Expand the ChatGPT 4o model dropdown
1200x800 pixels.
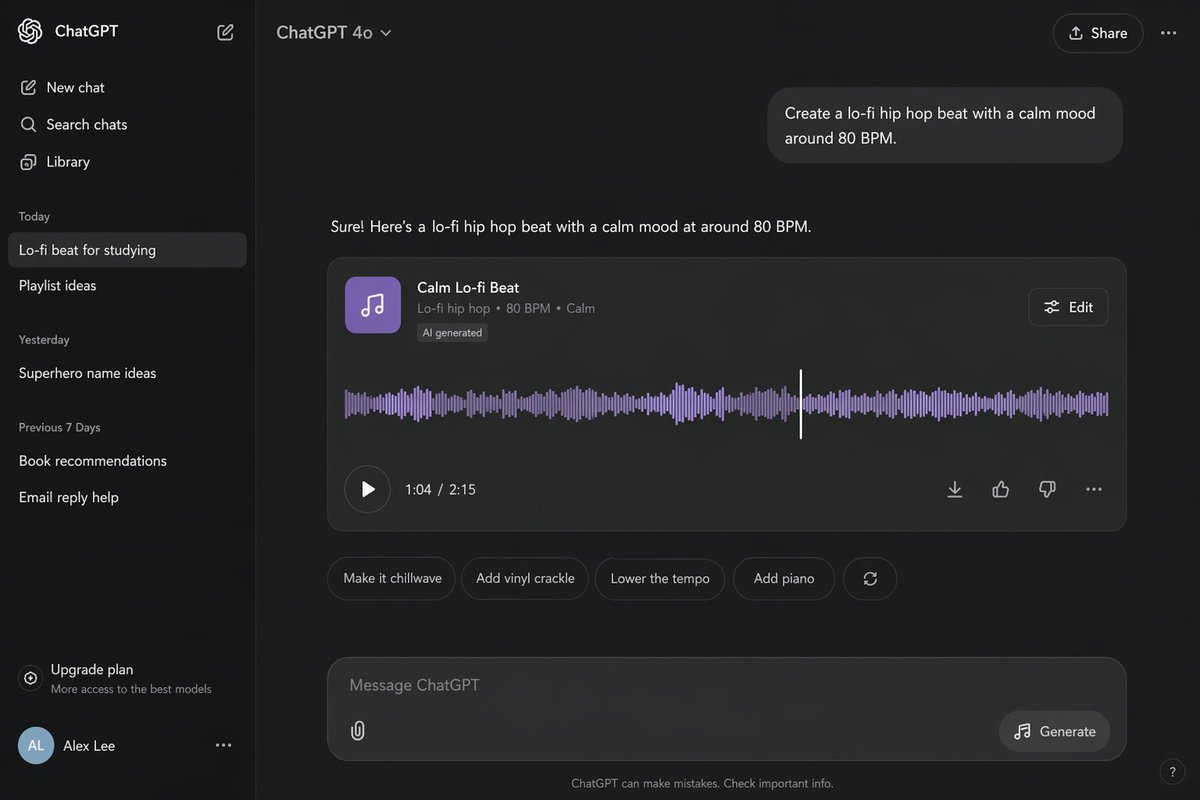[x=334, y=32]
